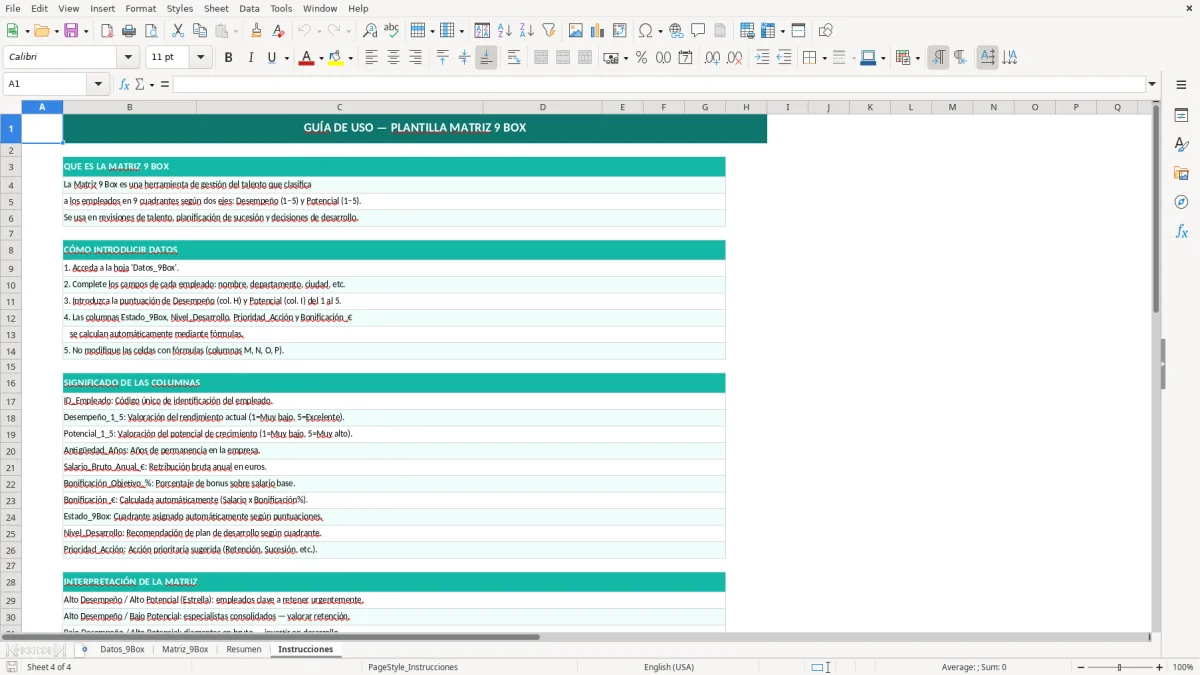Expand the Font Name dropdown
The height and width of the screenshot is (675, 1200).
128,58
